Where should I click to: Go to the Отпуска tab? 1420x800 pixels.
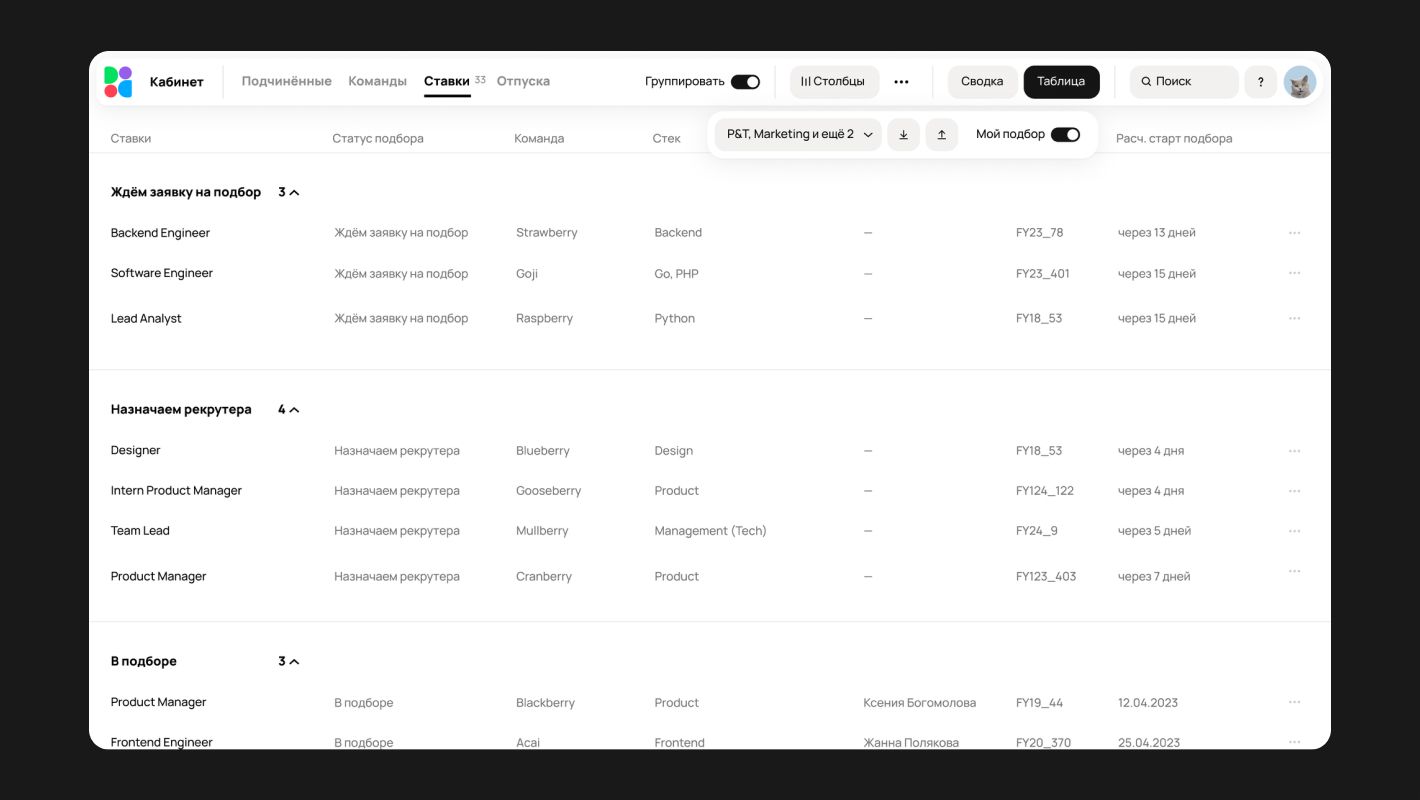523,81
